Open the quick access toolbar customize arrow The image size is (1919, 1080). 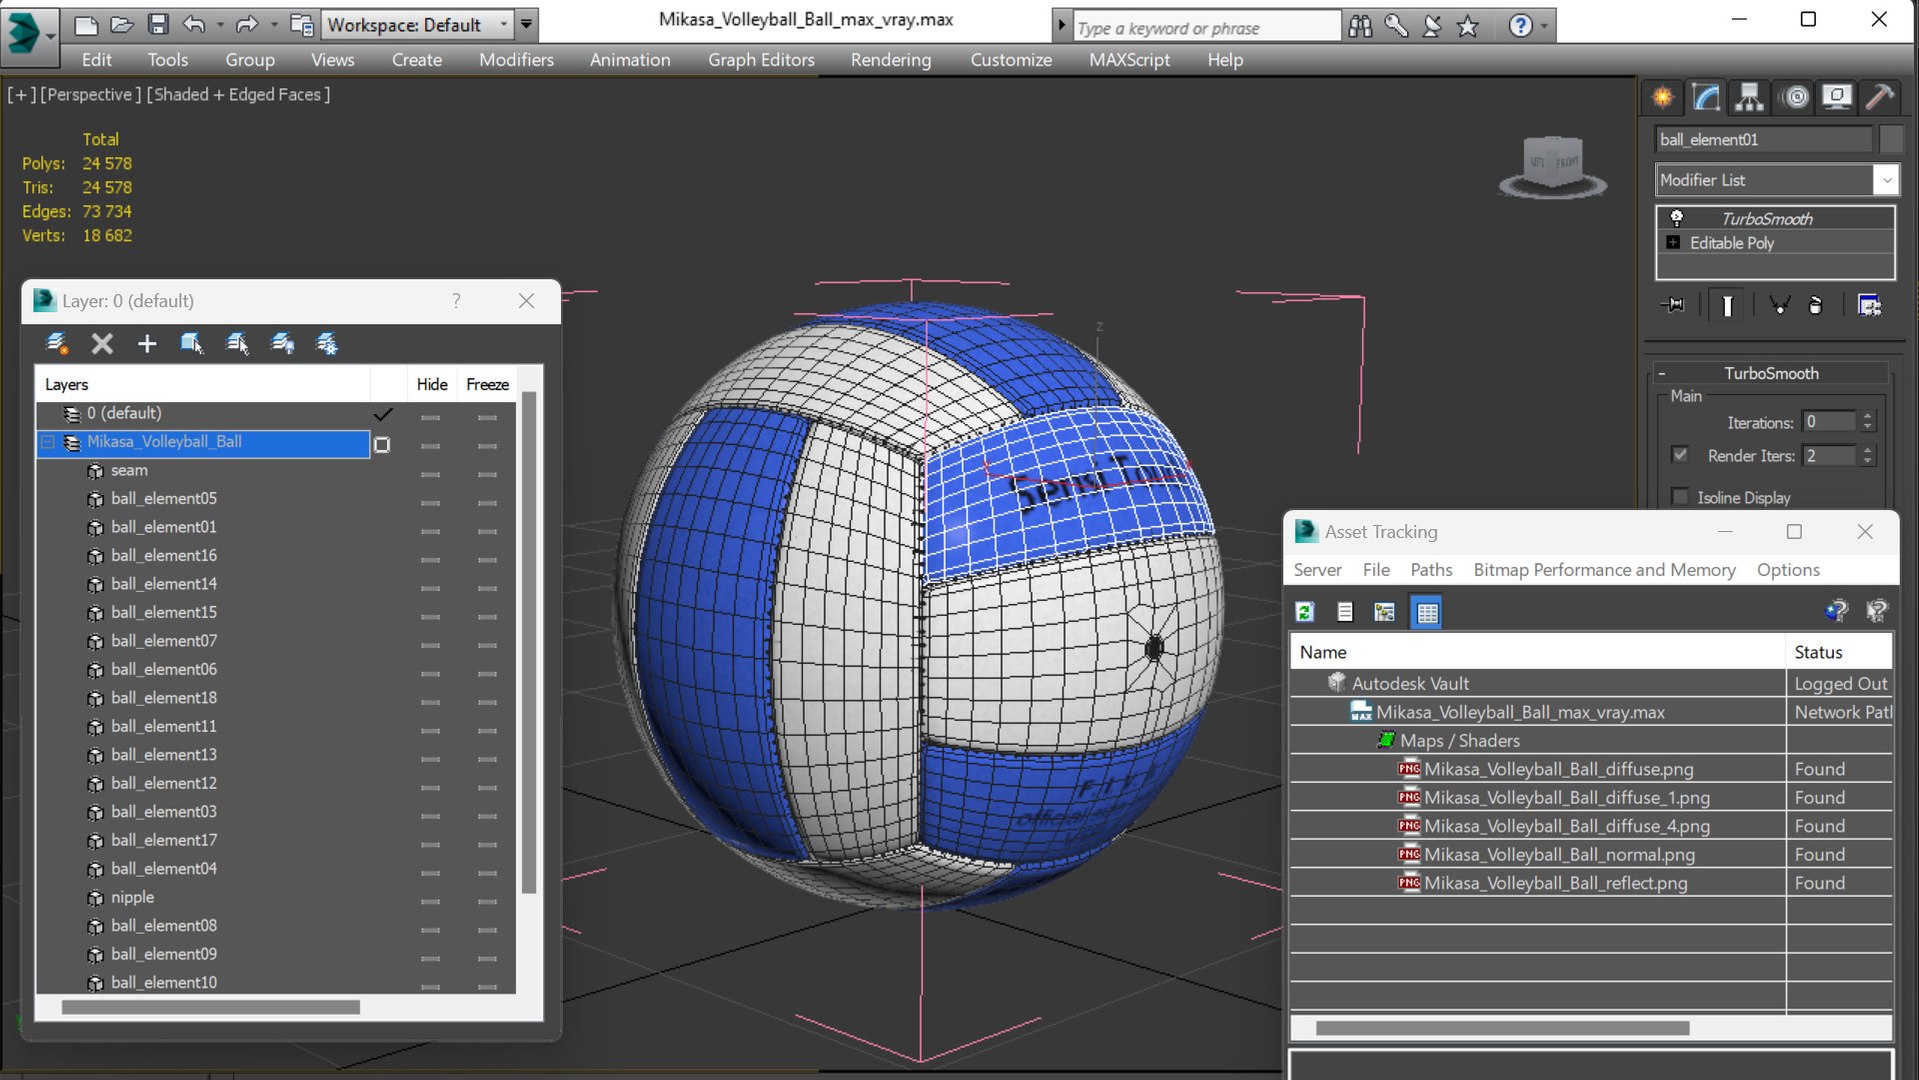pos(526,24)
